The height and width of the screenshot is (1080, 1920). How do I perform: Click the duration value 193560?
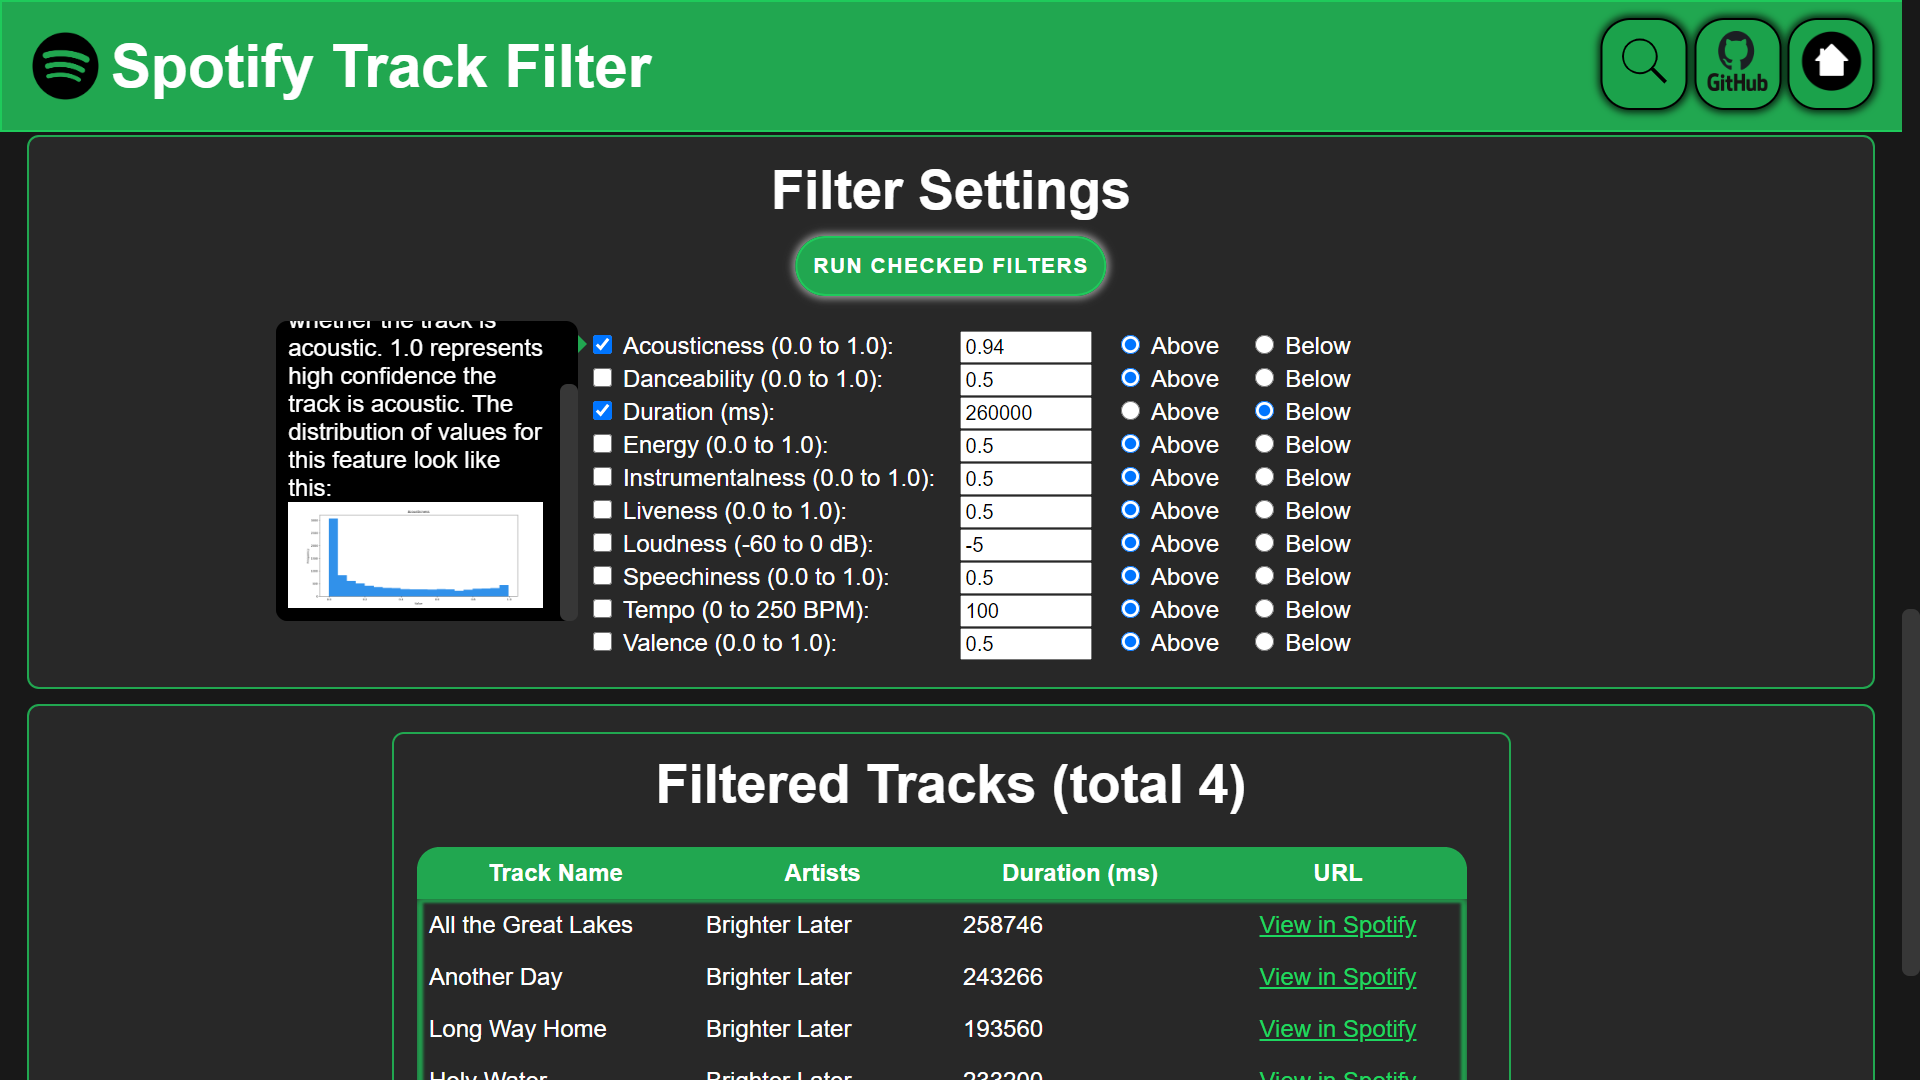click(x=1002, y=1029)
